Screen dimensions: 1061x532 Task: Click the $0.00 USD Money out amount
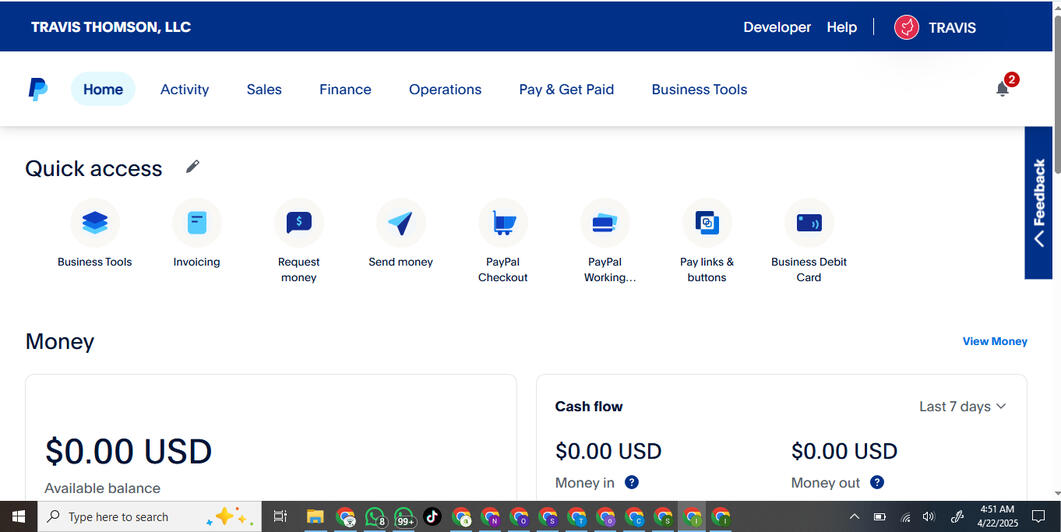pyautogui.click(x=844, y=451)
